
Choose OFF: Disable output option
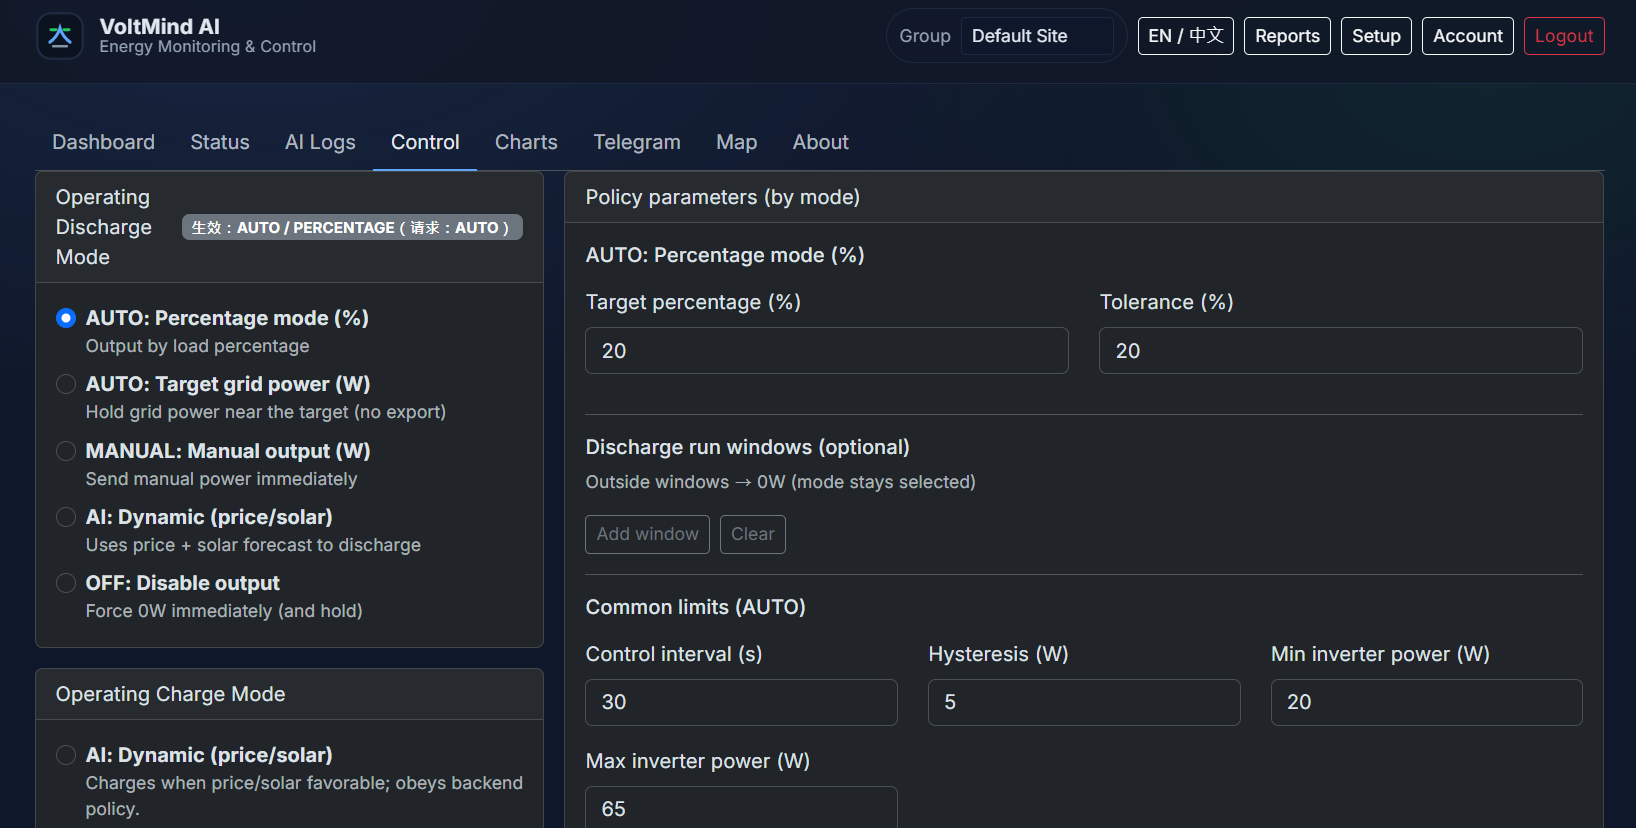tap(66, 583)
